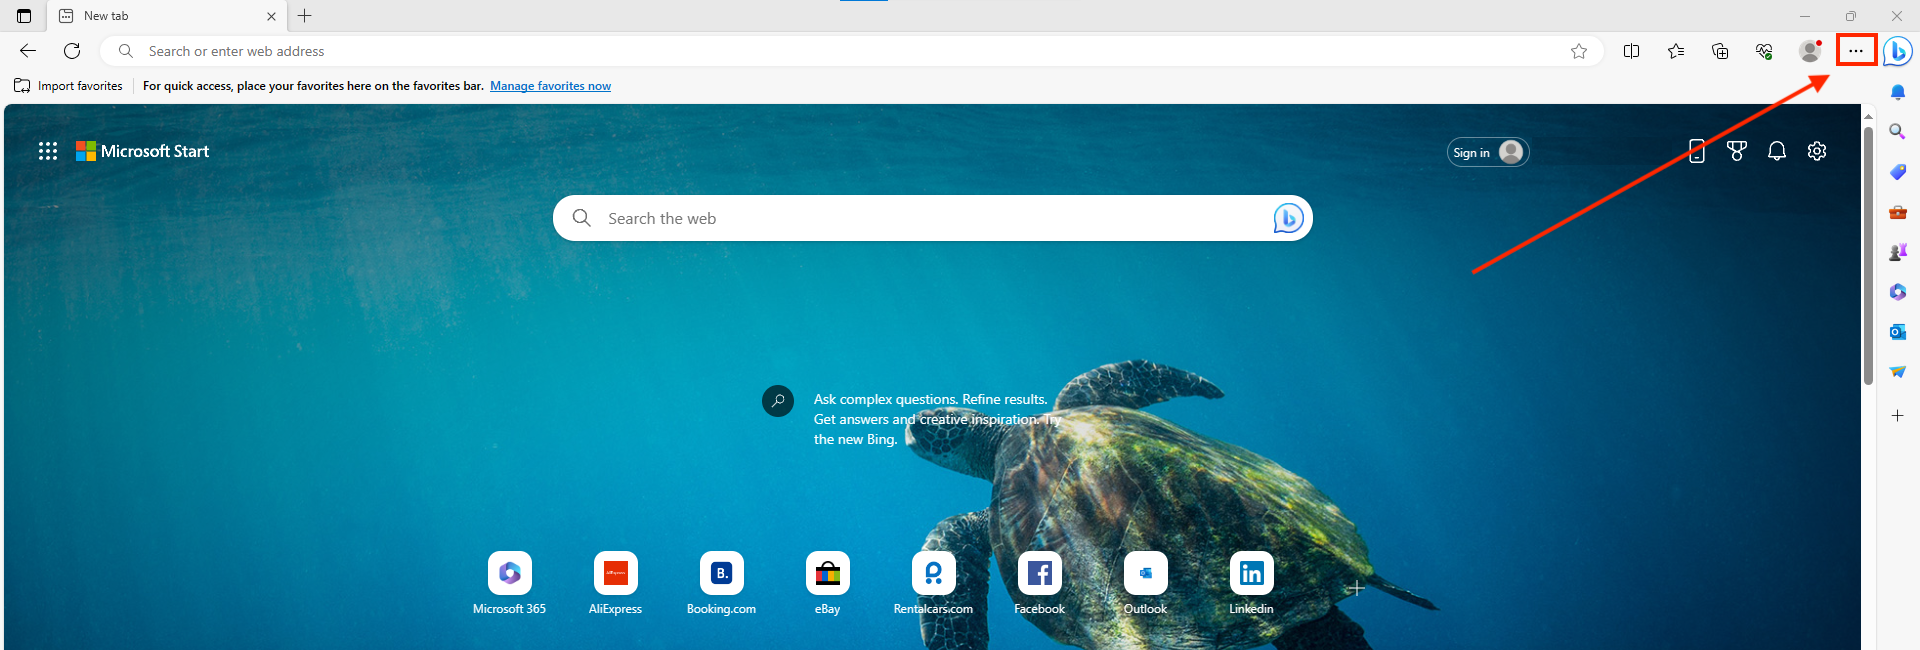The image size is (1920, 650).
Task: Toggle the Split screen toolbar icon
Action: 1631,51
